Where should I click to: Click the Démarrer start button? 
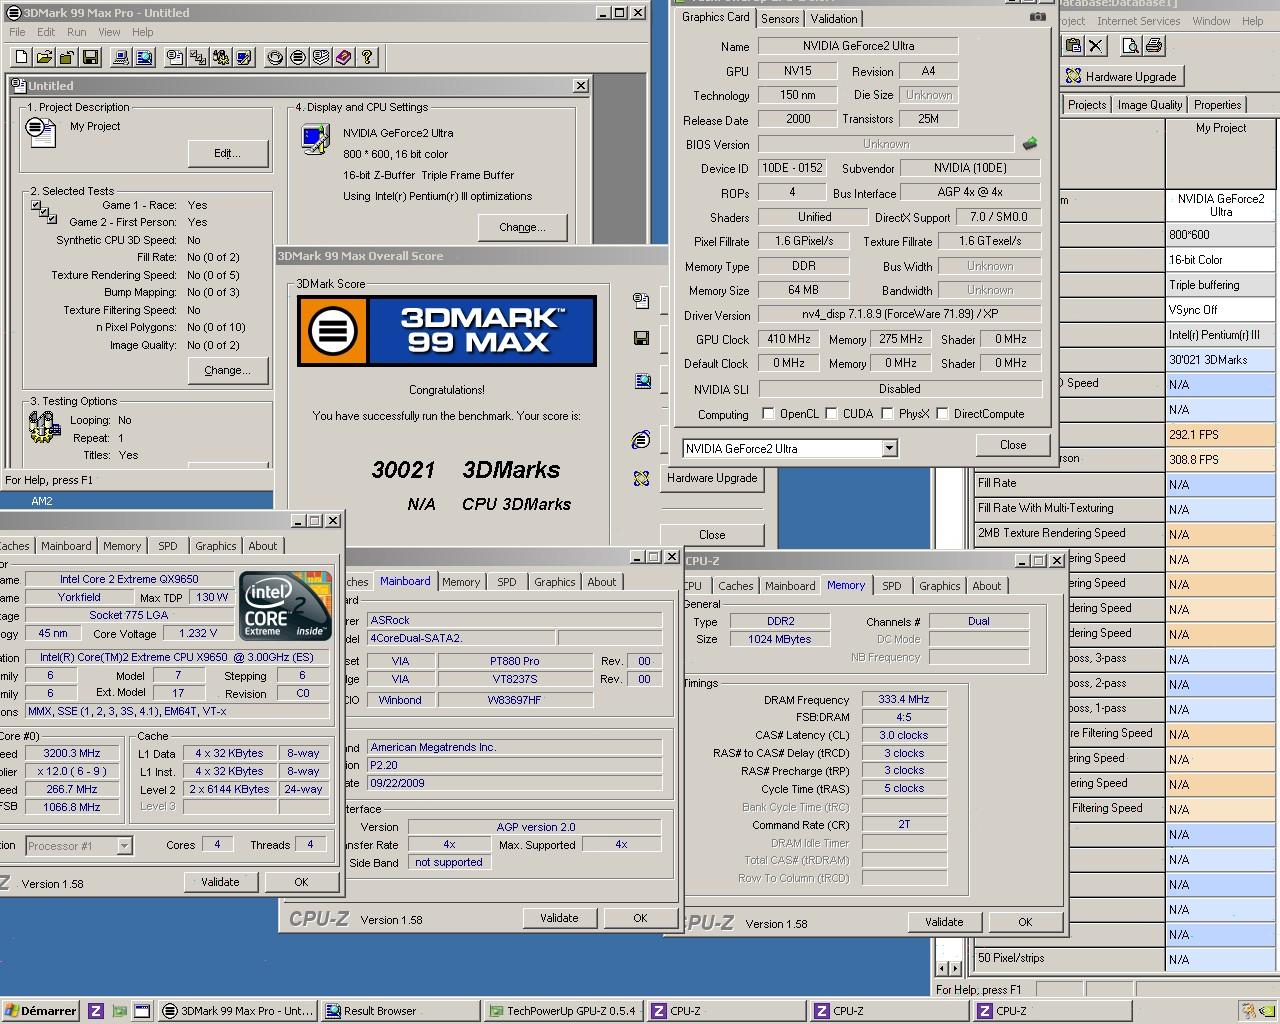pos(40,1011)
